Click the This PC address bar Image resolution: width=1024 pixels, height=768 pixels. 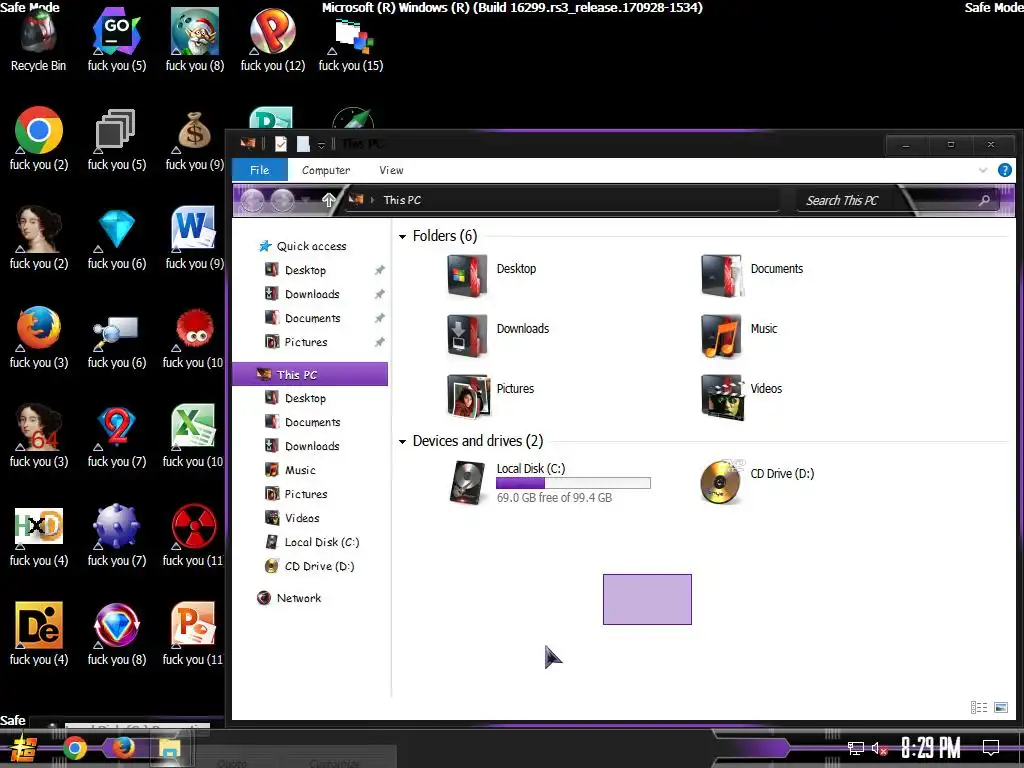click(x=562, y=200)
